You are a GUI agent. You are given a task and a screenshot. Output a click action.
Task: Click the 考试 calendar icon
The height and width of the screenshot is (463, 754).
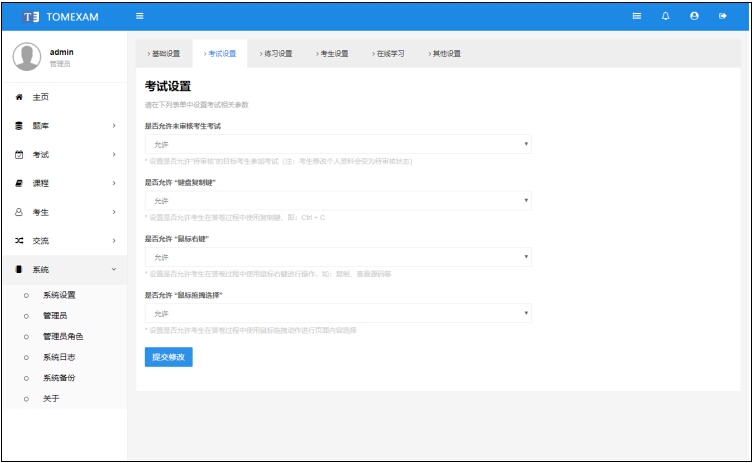pos(19,154)
